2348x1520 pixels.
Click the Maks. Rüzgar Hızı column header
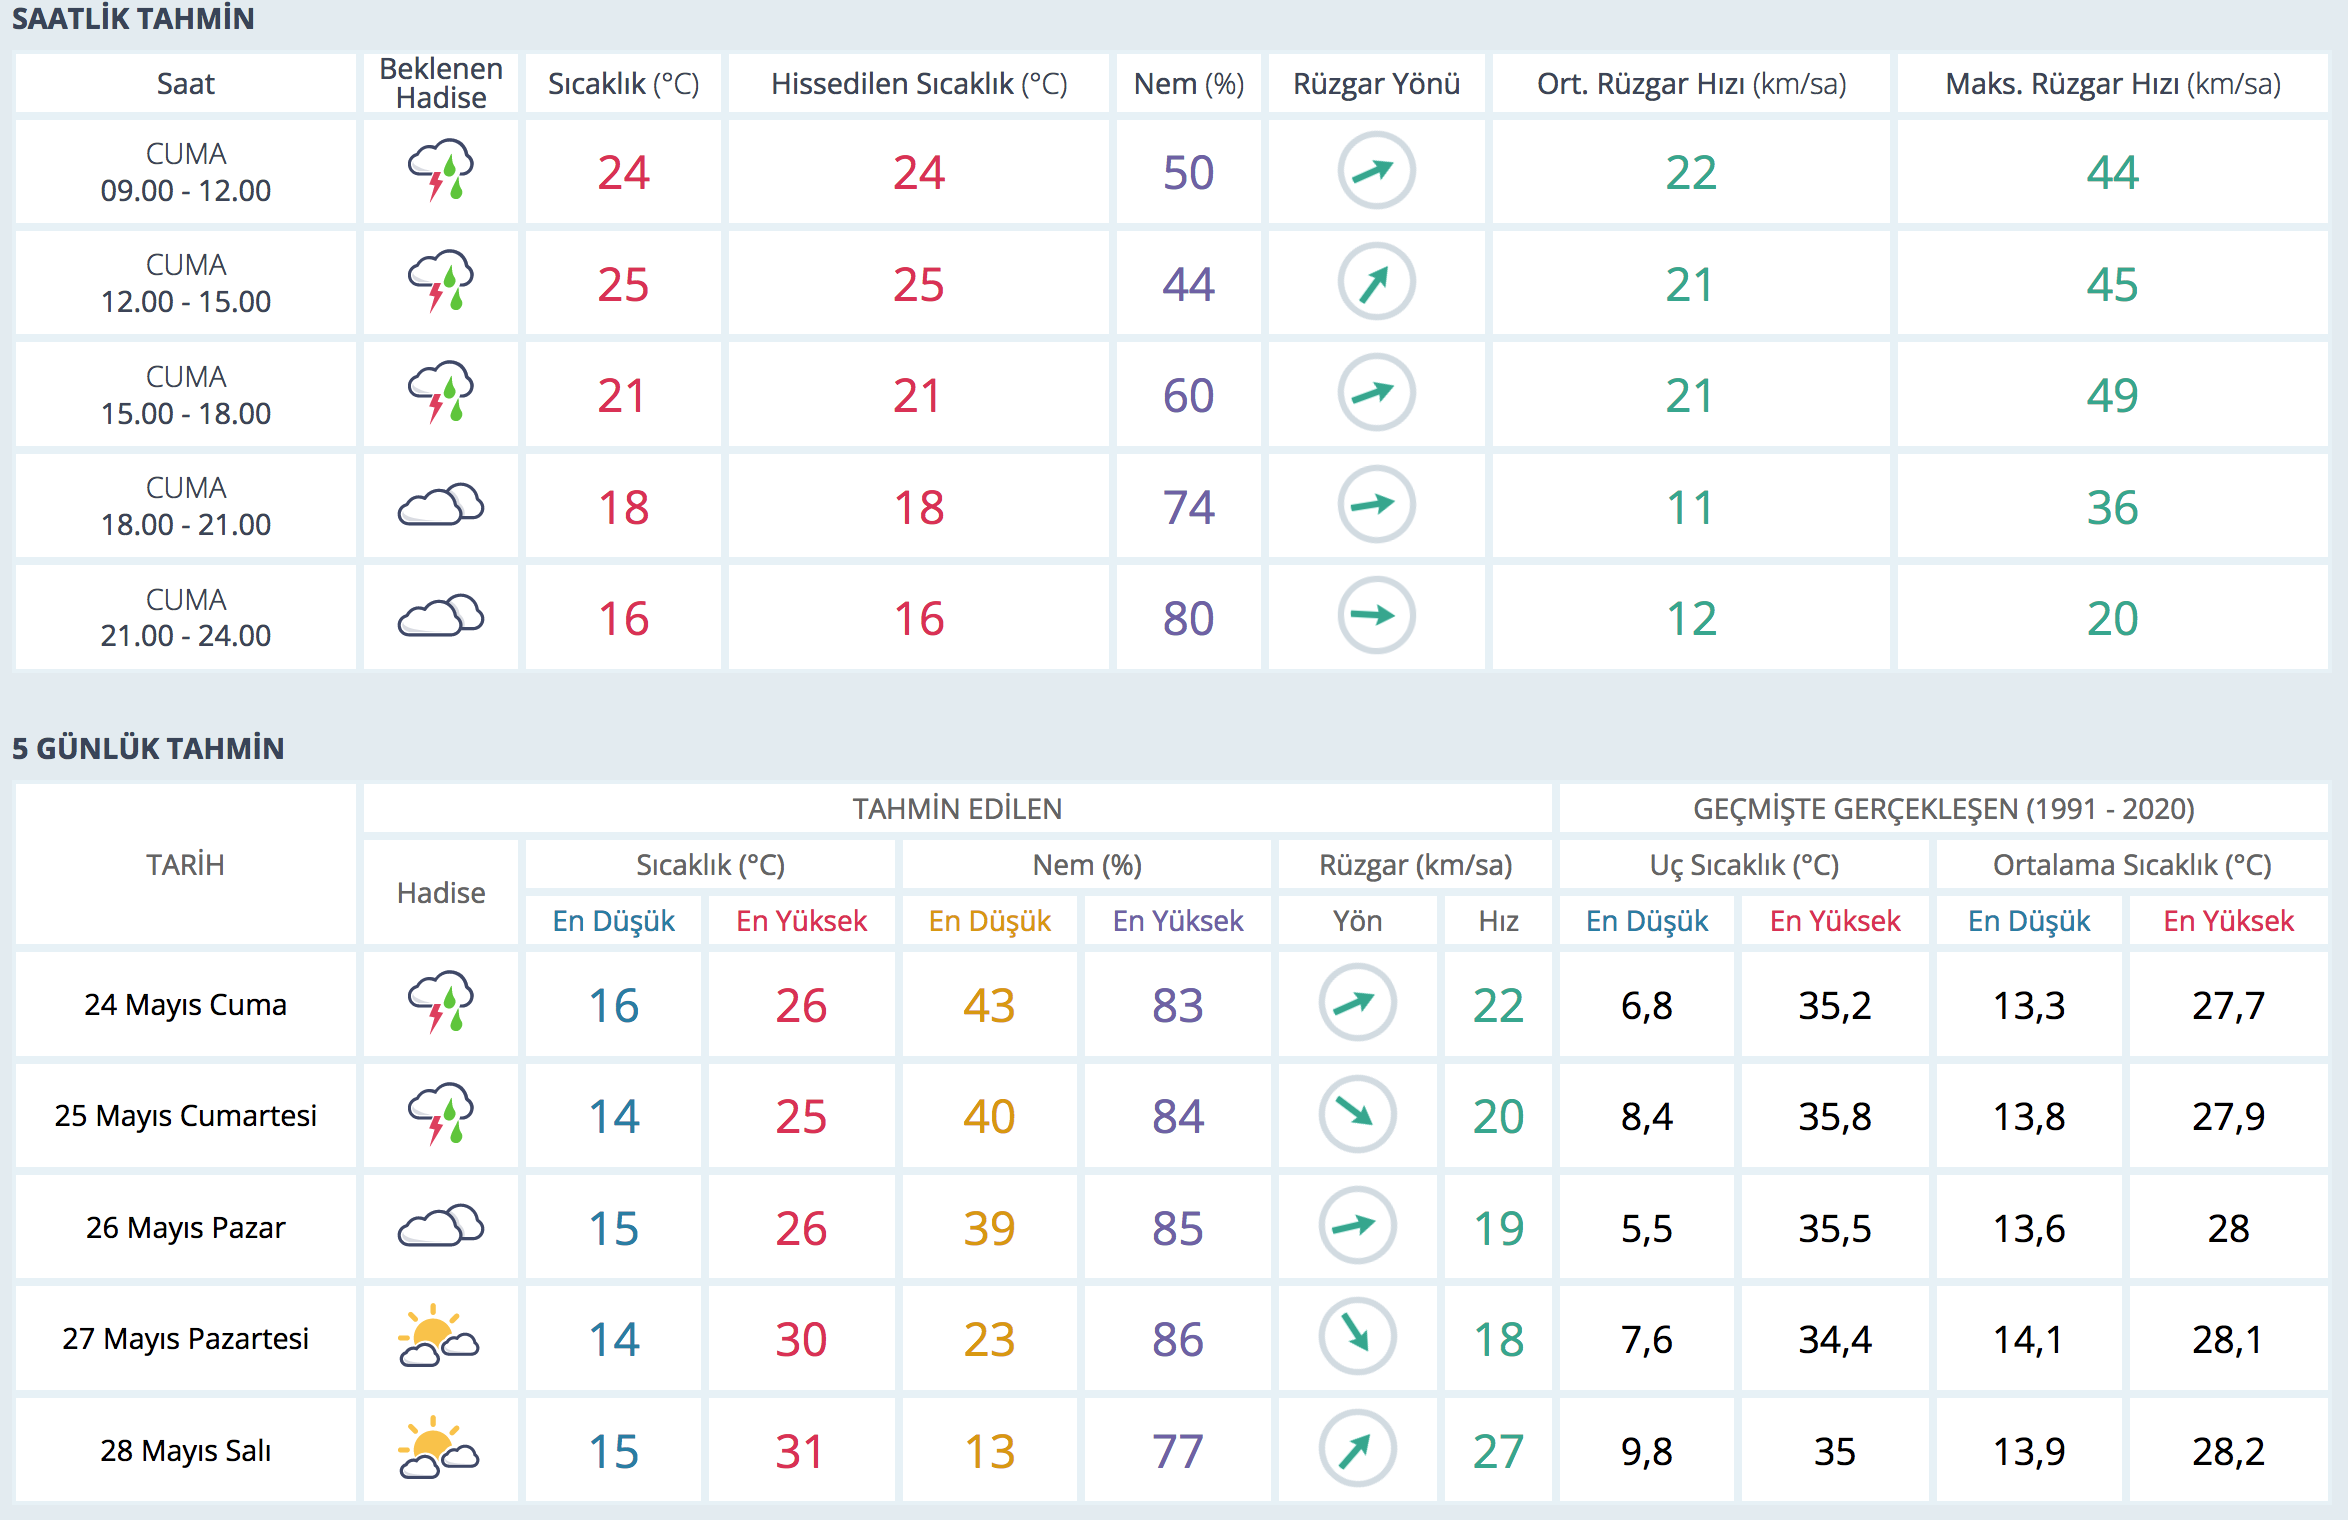click(x=2112, y=84)
